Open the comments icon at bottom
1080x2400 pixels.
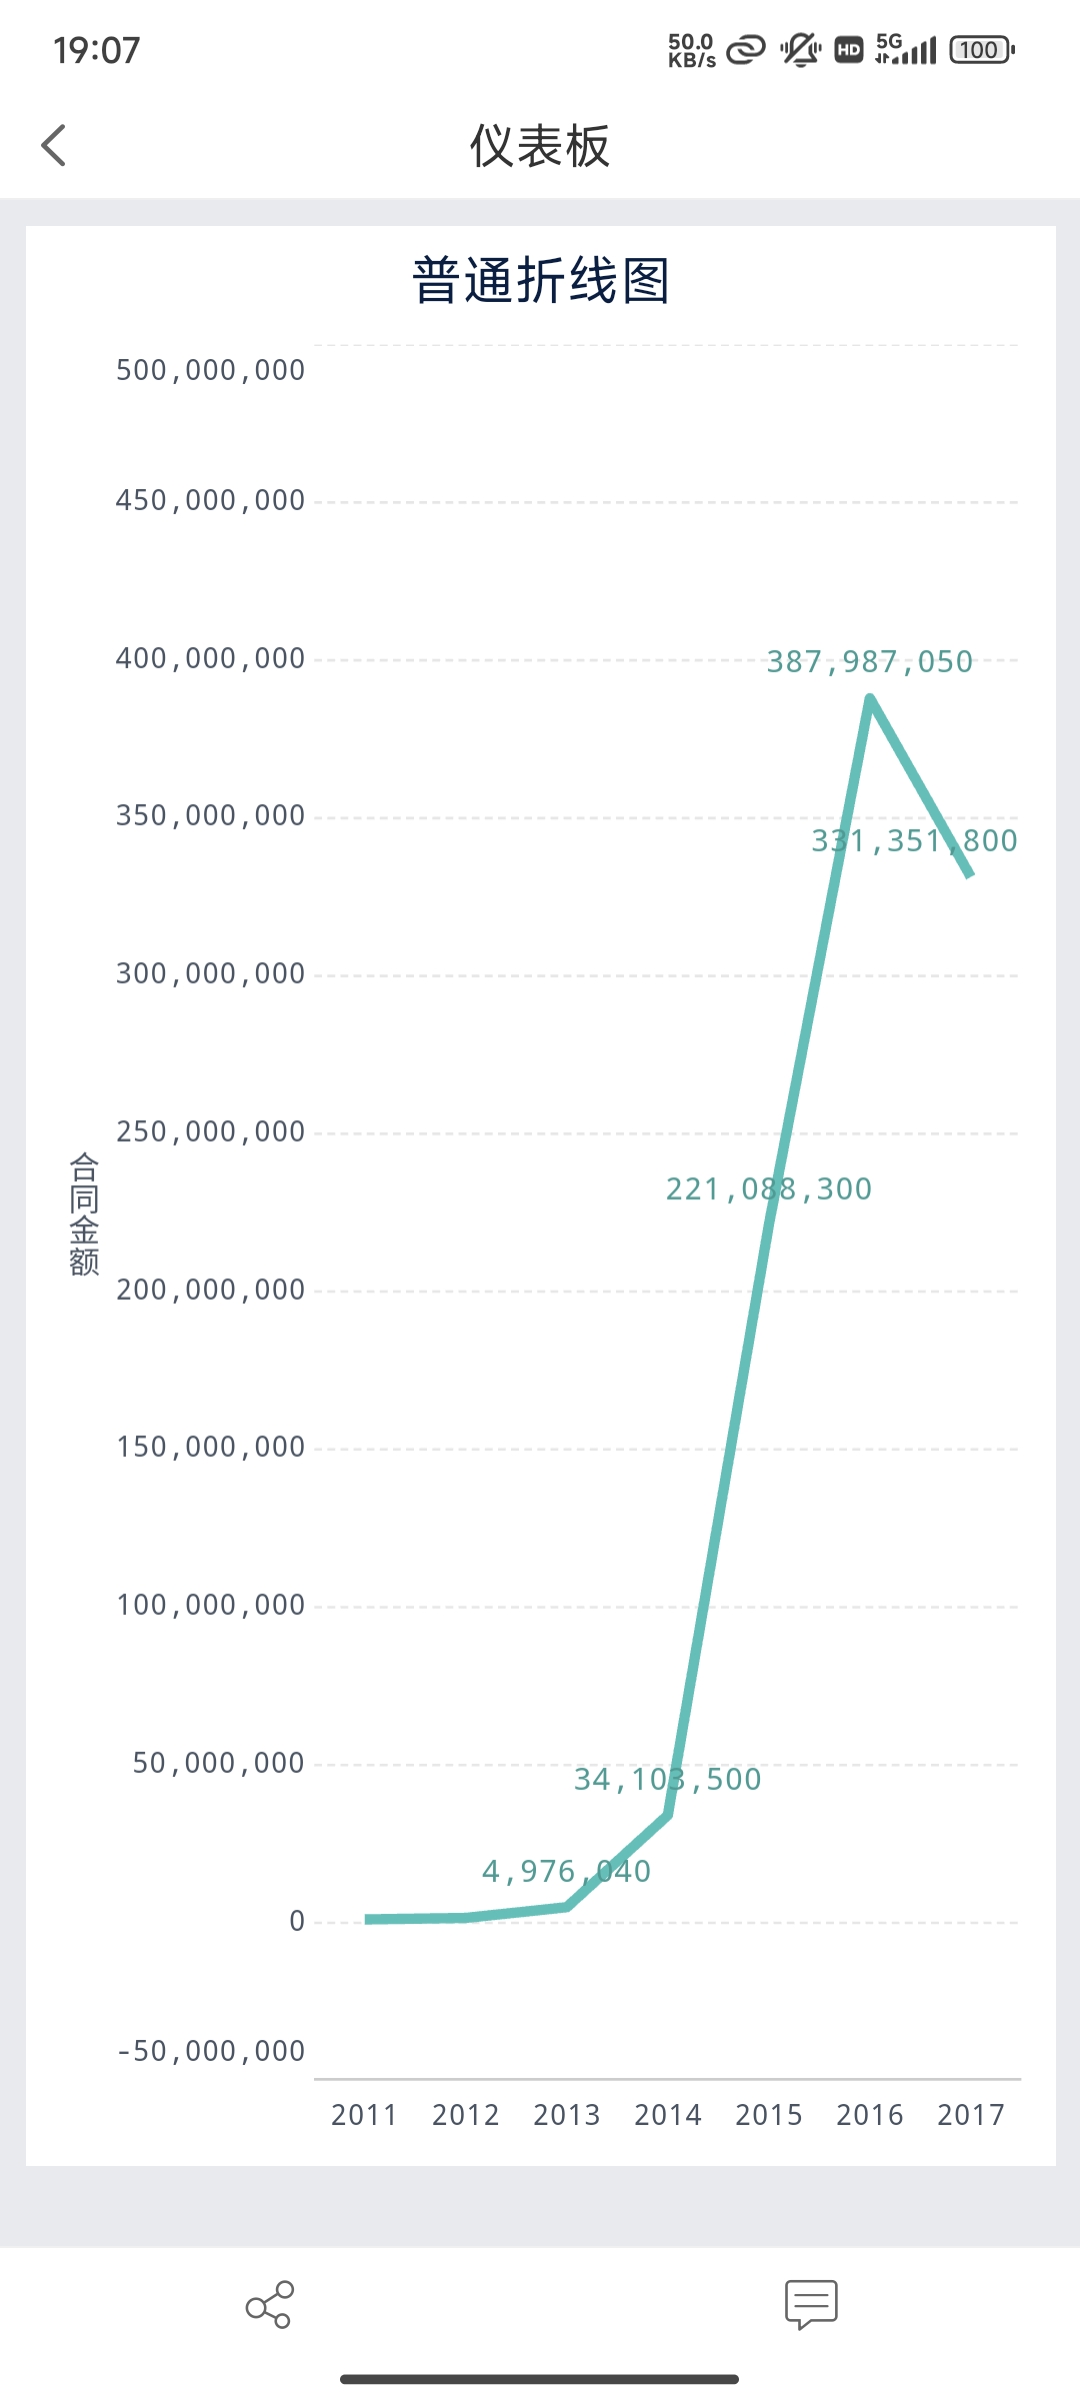point(811,2305)
